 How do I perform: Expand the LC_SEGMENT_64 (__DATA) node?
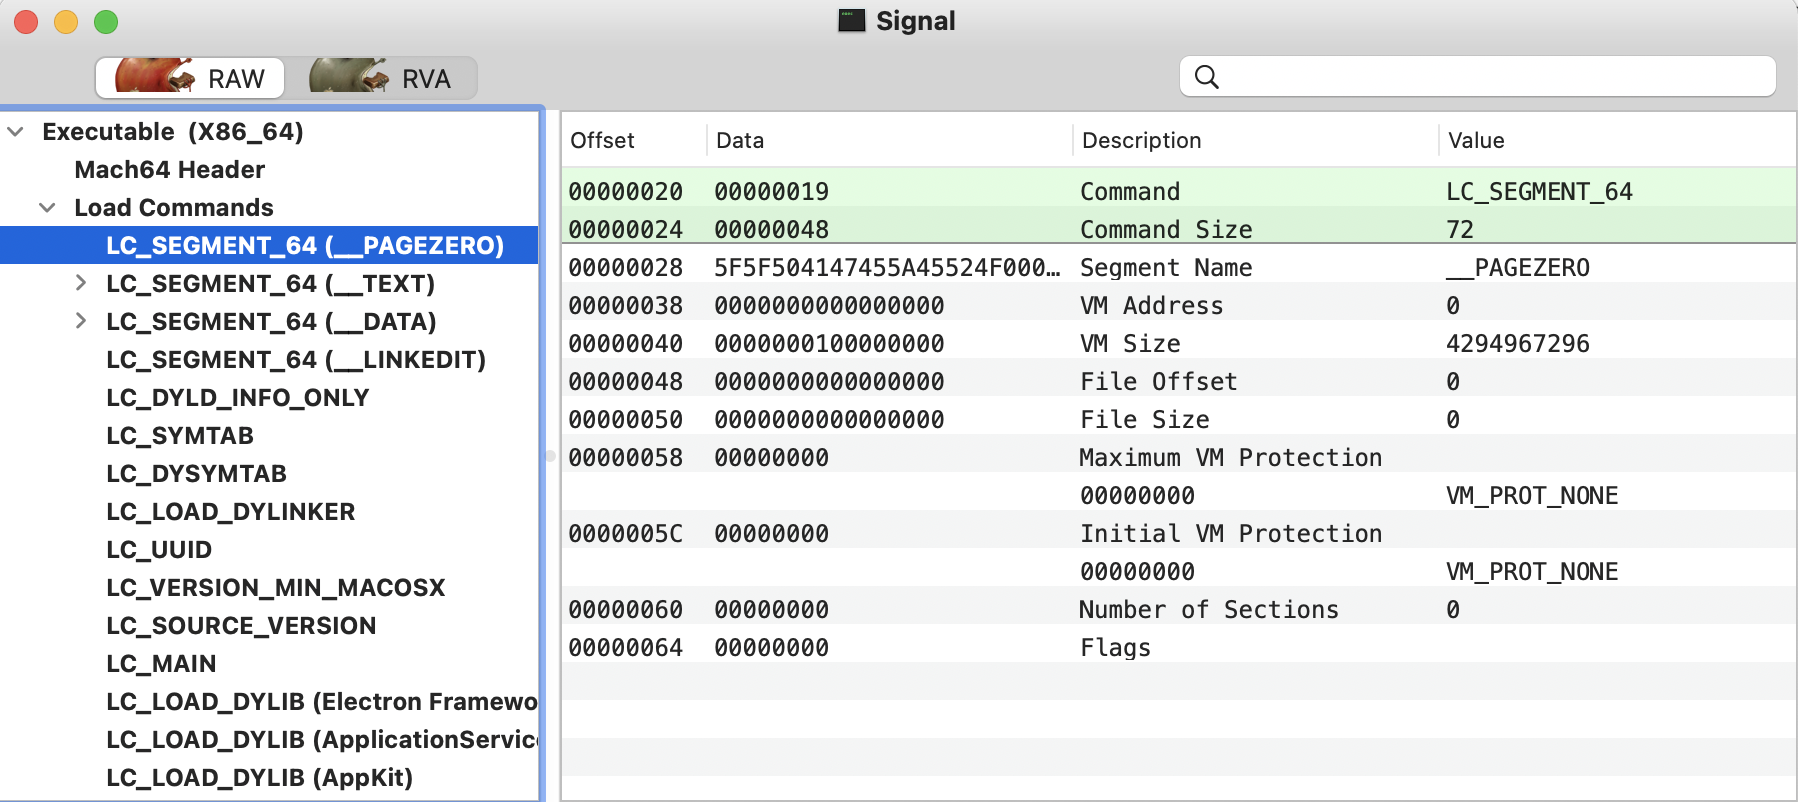pyautogui.click(x=81, y=322)
